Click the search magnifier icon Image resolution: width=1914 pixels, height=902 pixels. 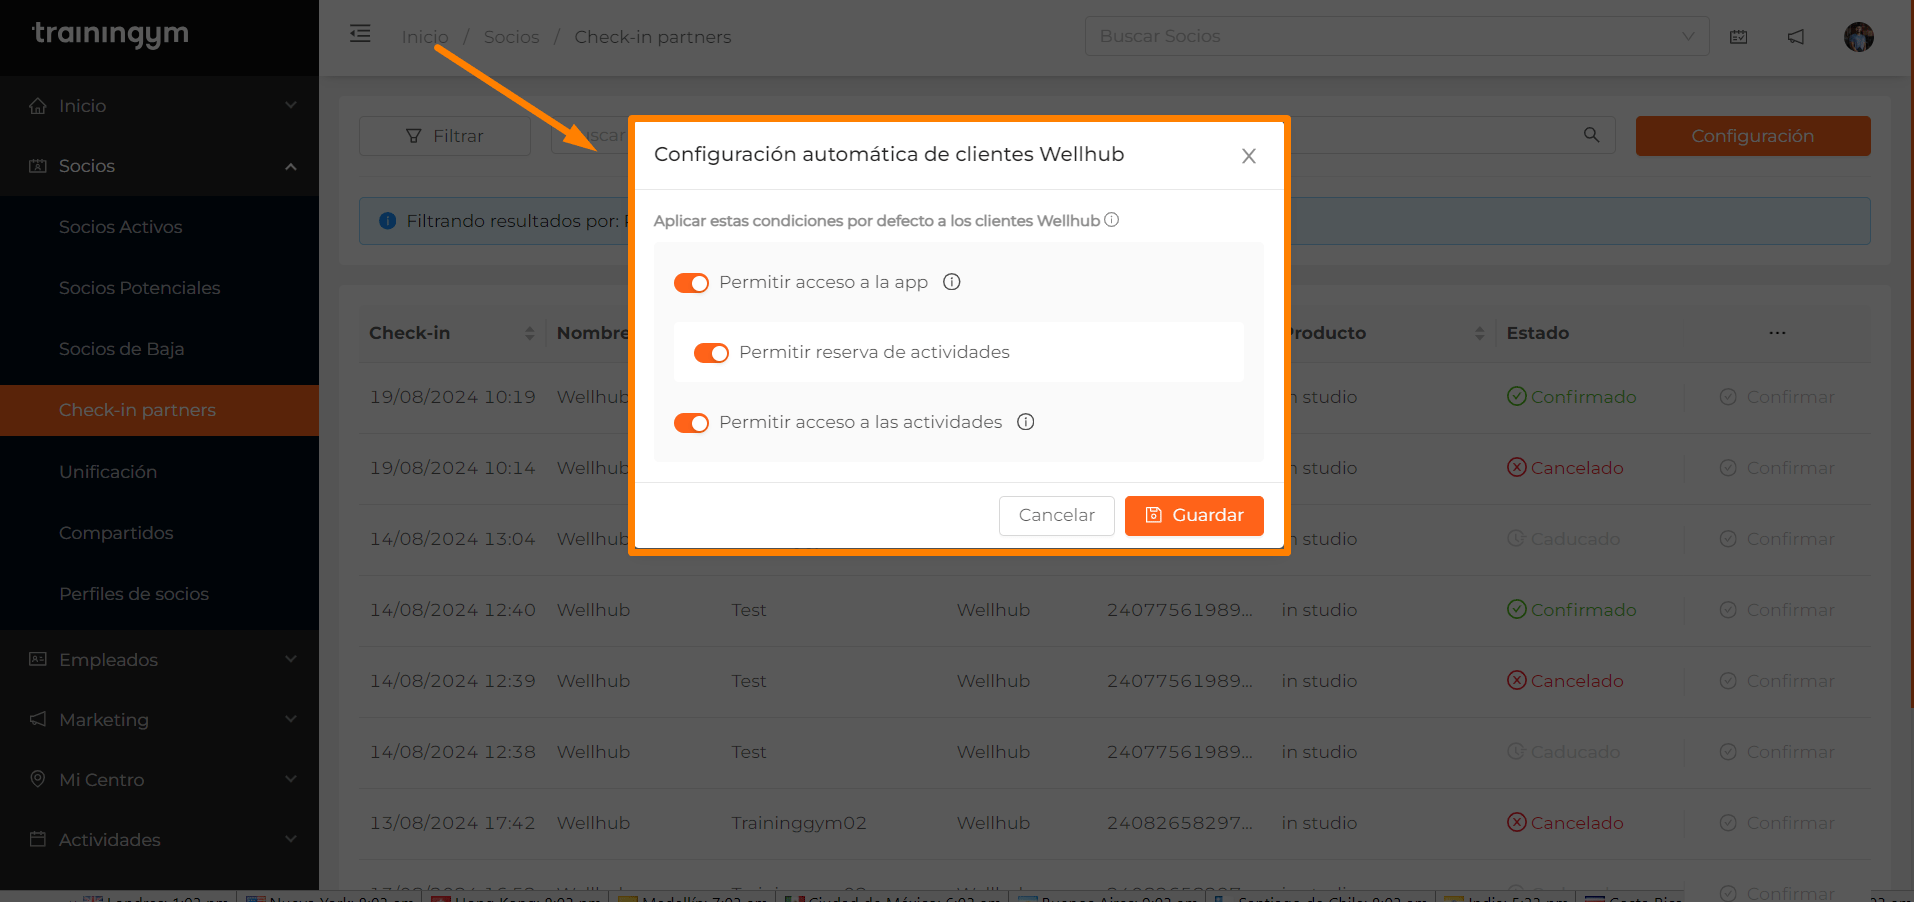(1591, 135)
